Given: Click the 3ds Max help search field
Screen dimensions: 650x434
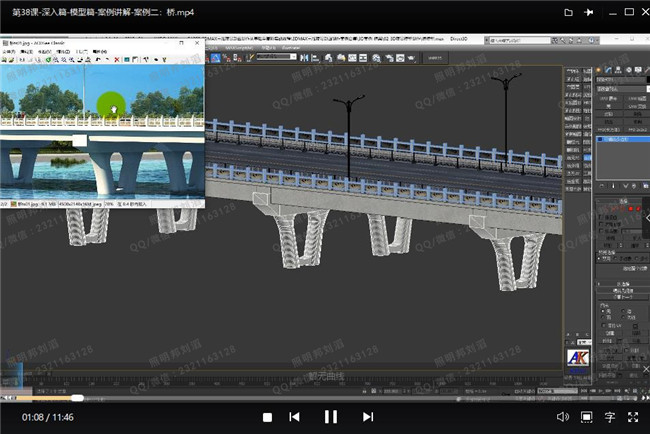Looking at the screenshot, I should pyautogui.click(x=520, y=40).
